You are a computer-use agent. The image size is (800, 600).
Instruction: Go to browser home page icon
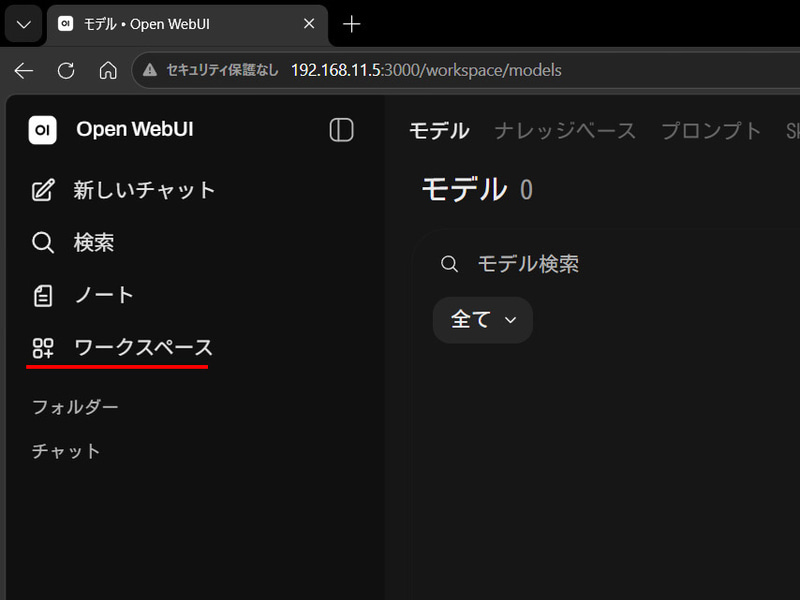(x=108, y=70)
